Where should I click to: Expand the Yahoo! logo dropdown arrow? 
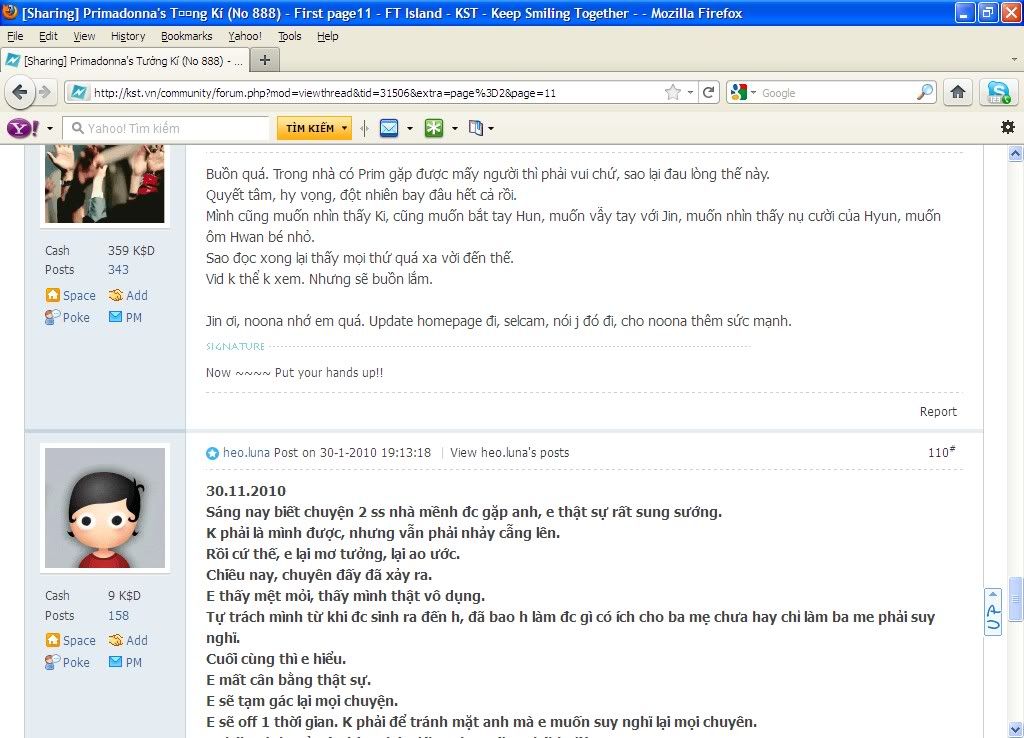[50, 129]
